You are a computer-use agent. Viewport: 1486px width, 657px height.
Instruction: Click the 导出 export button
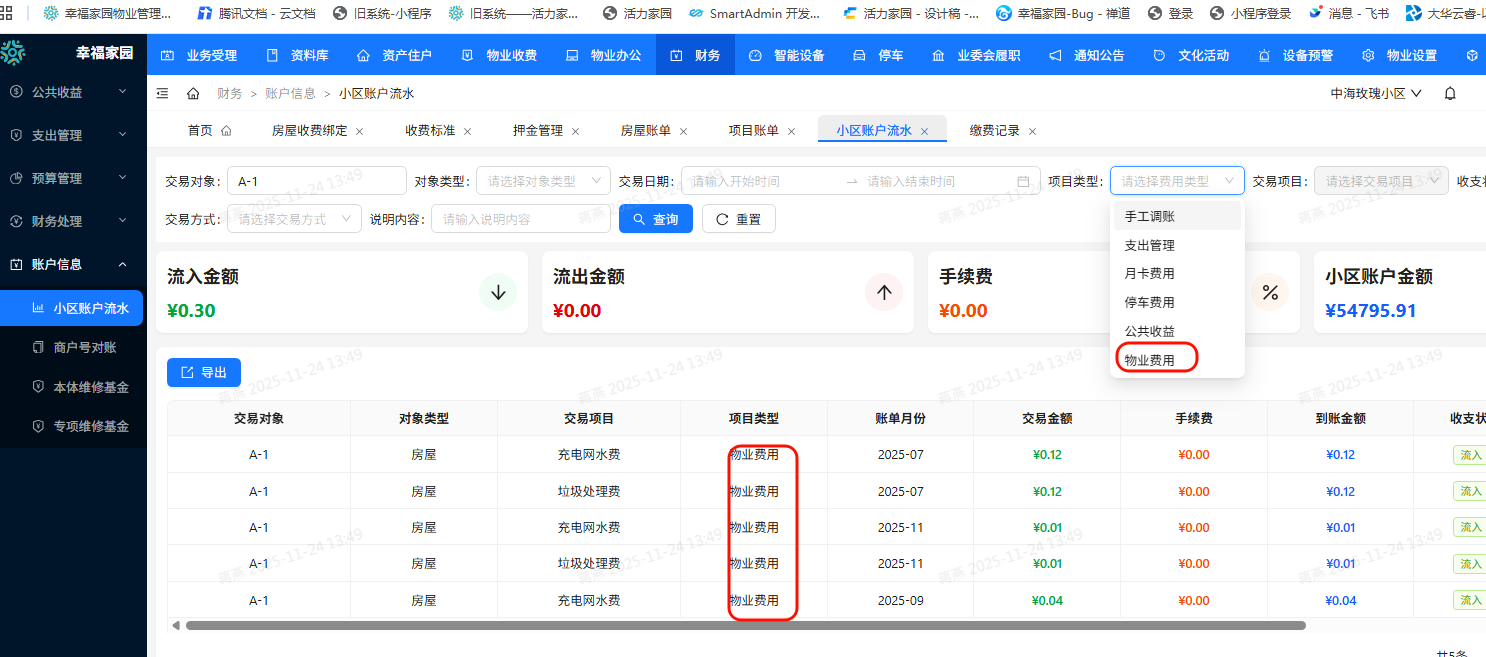click(204, 372)
